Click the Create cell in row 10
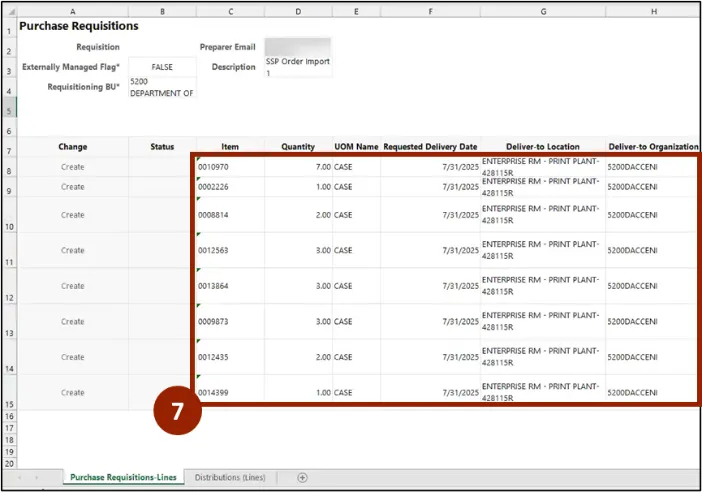This screenshot has width=702, height=492. [x=73, y=215]
